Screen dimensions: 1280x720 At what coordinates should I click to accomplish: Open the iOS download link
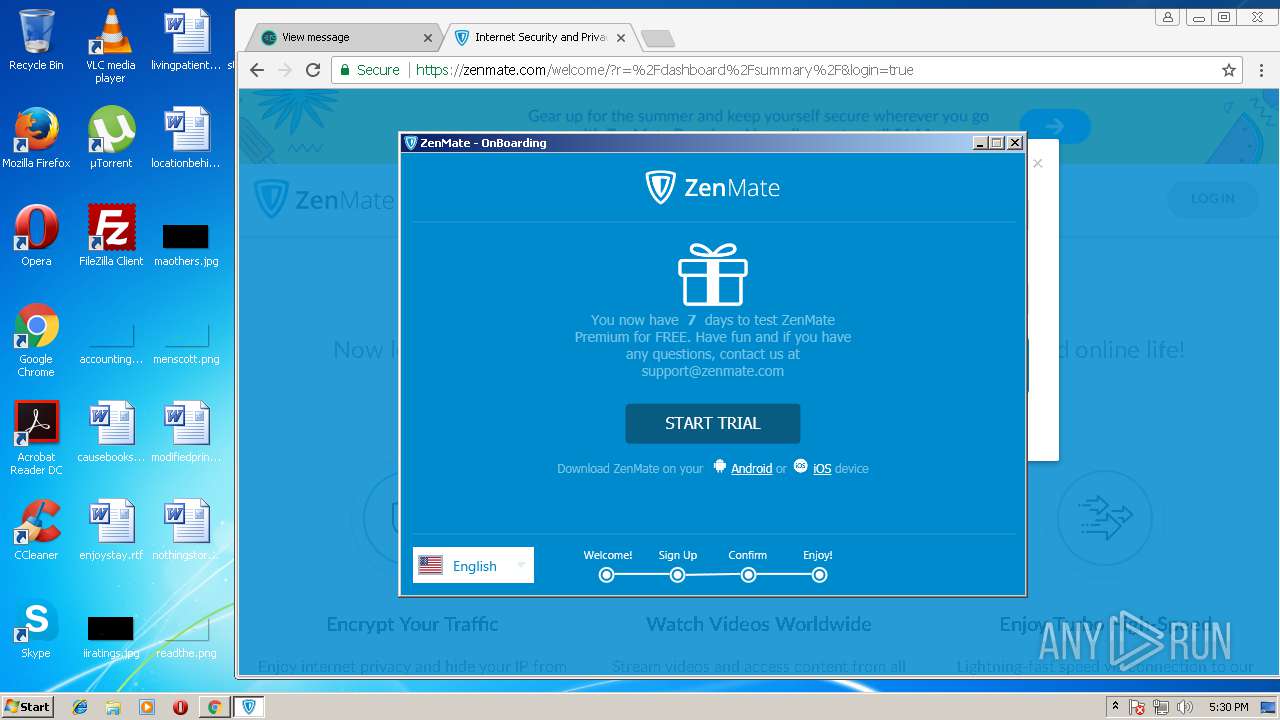[822, 468]
